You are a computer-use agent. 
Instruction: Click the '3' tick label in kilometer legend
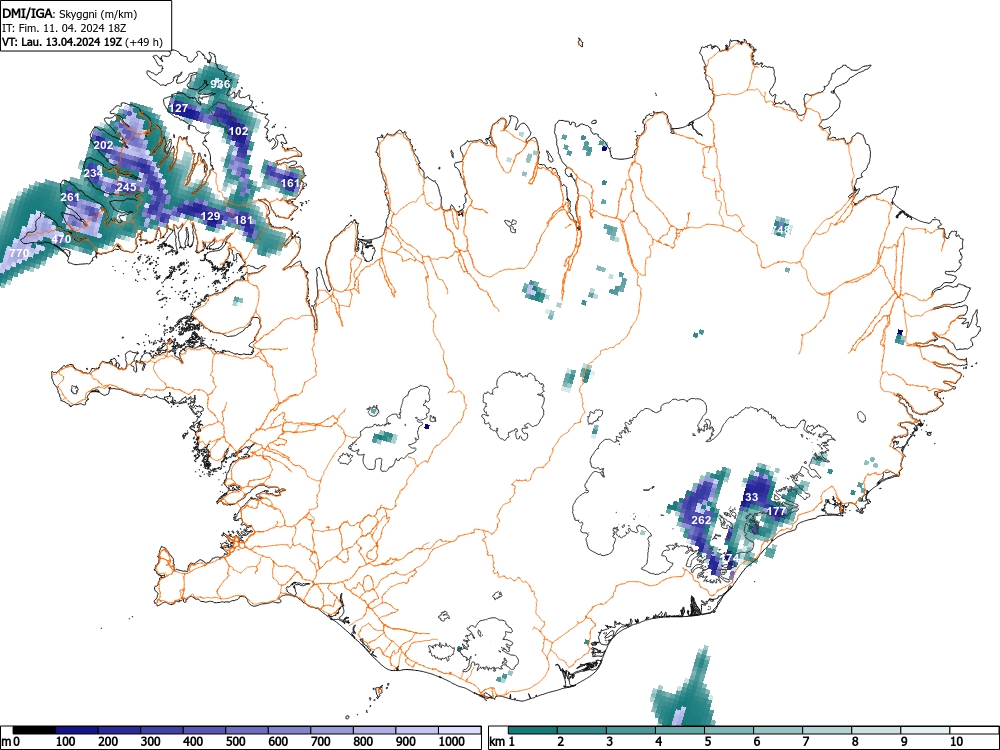tap(610, 742)
